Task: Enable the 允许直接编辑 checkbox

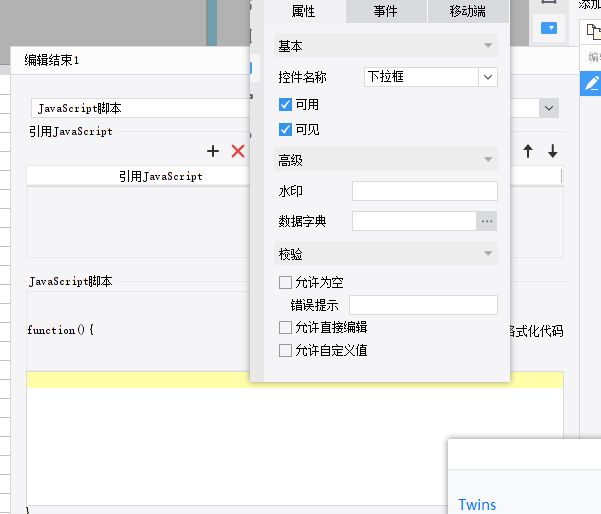Action: [x=285, y=328]
